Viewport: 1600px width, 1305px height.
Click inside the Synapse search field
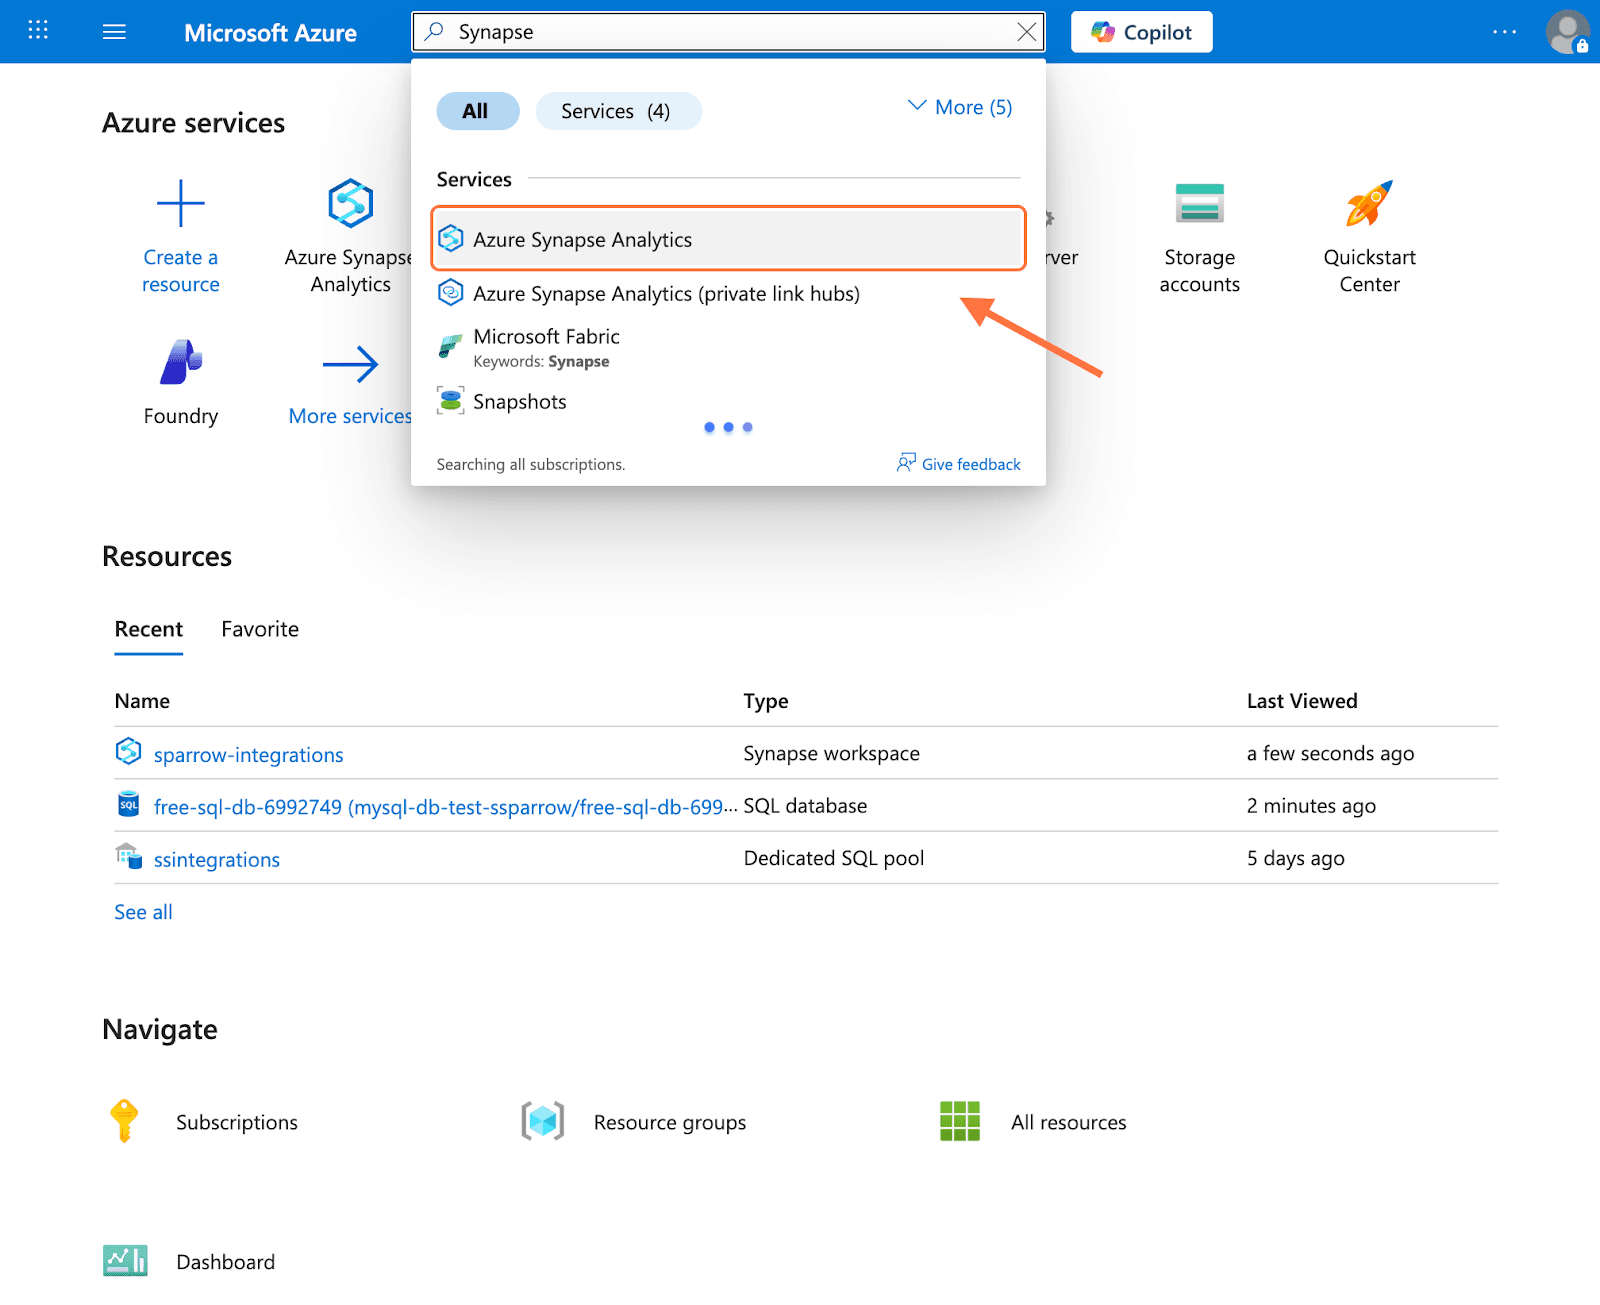pos(730,32)
